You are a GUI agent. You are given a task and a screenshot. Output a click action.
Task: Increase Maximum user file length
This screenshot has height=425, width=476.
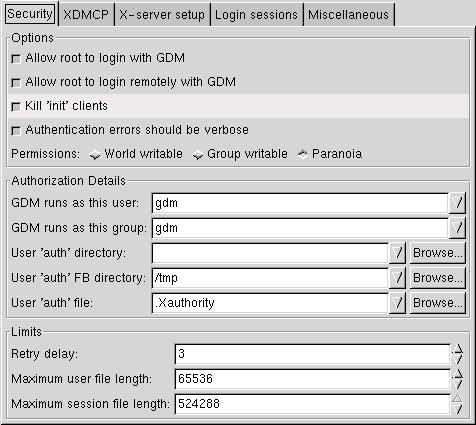pos(458,374)
